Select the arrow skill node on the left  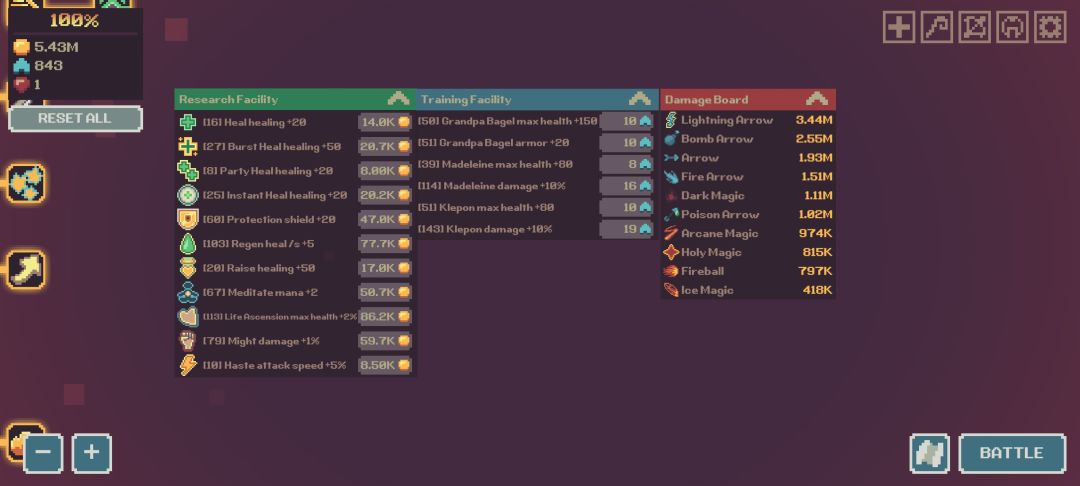26,269
